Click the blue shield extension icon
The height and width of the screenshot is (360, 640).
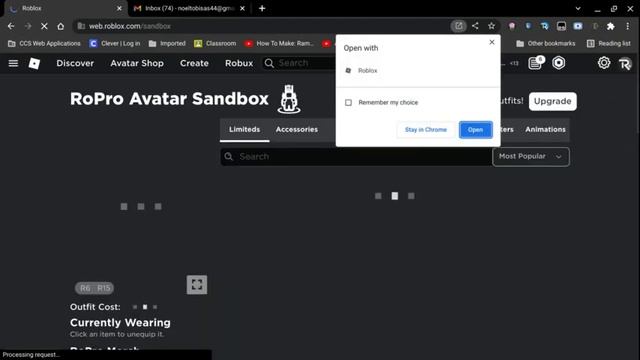pyautogui.click(x=528, y=26)
